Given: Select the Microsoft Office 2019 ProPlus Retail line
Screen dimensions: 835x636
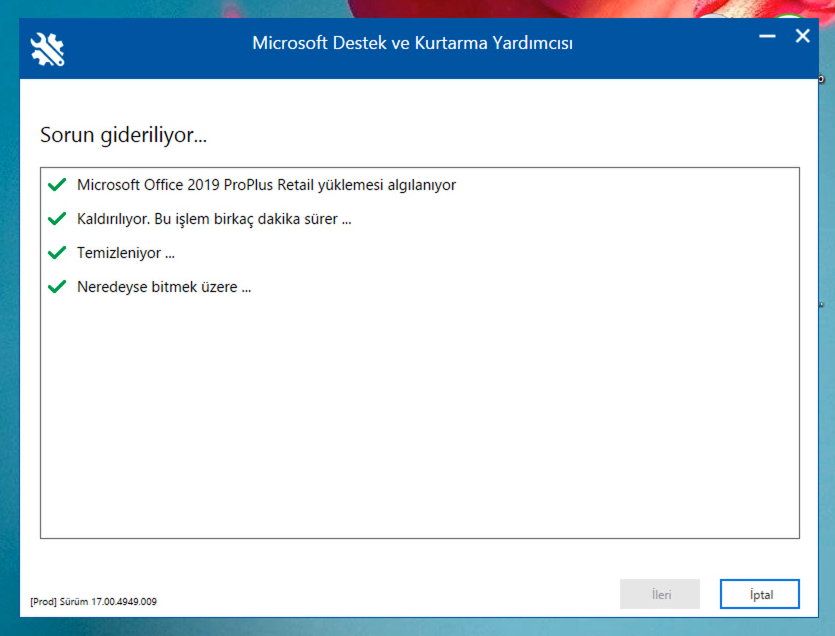Looking at the screenshot, I should 266,185.
